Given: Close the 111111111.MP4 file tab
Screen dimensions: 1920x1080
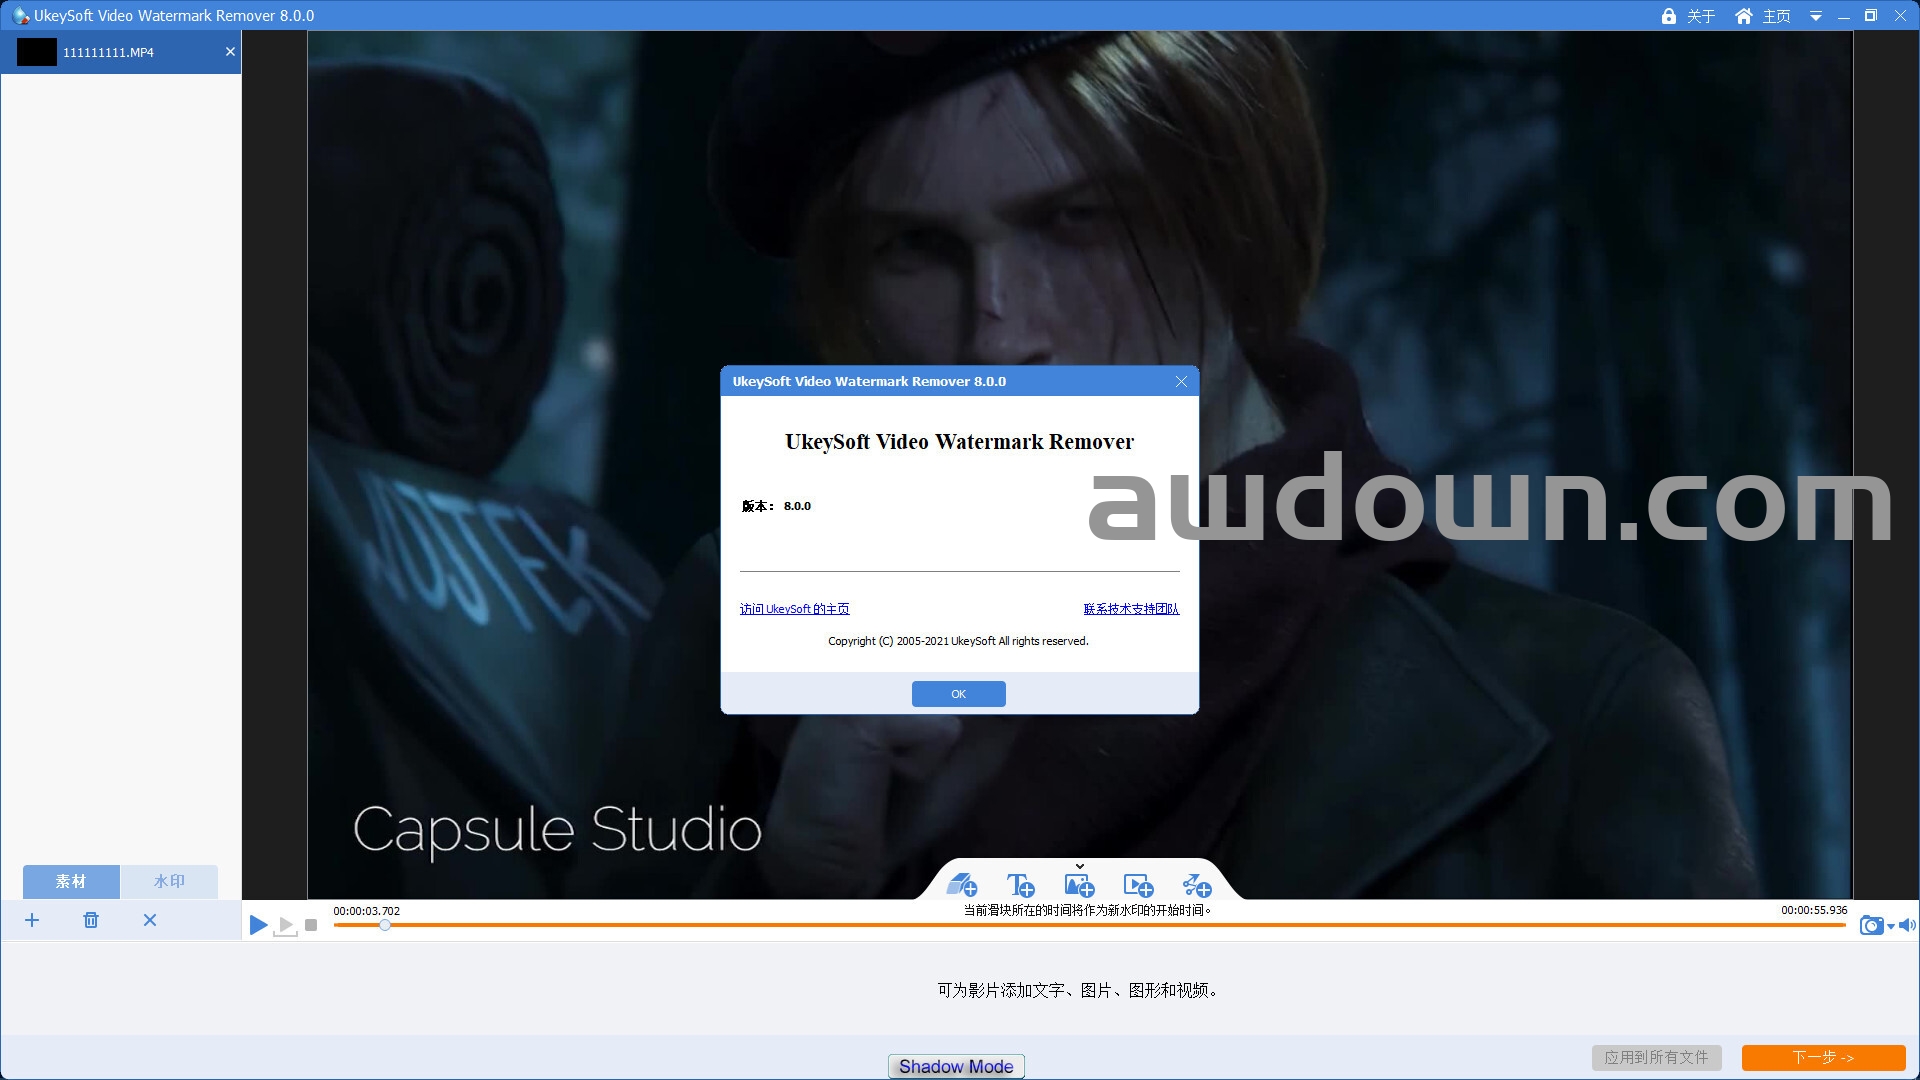Looking at the screenshot, I should (x=230, y=52).
